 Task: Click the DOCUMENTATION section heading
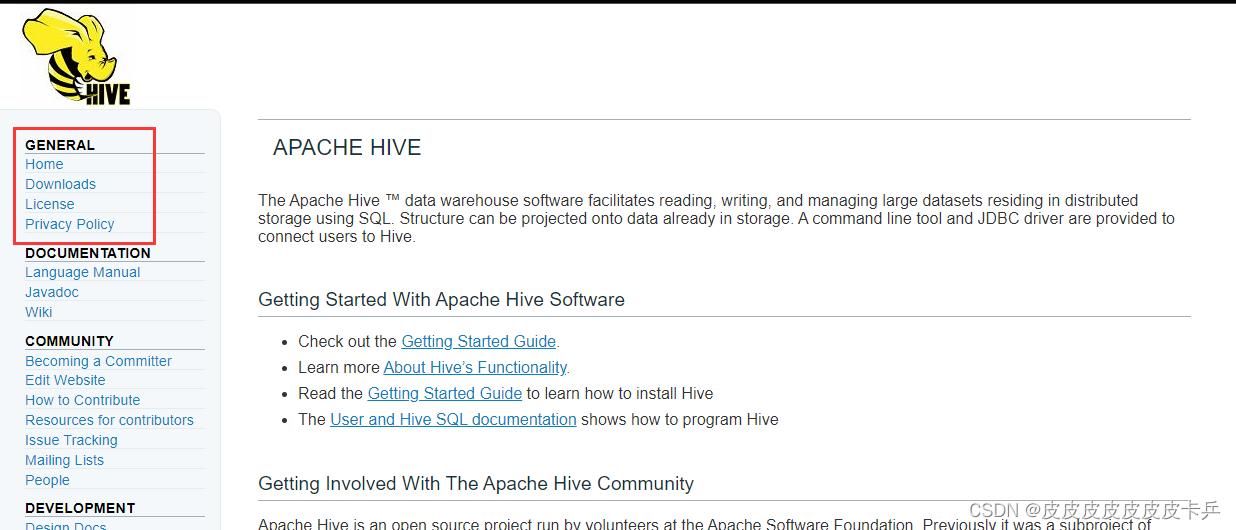click(88, 253)
